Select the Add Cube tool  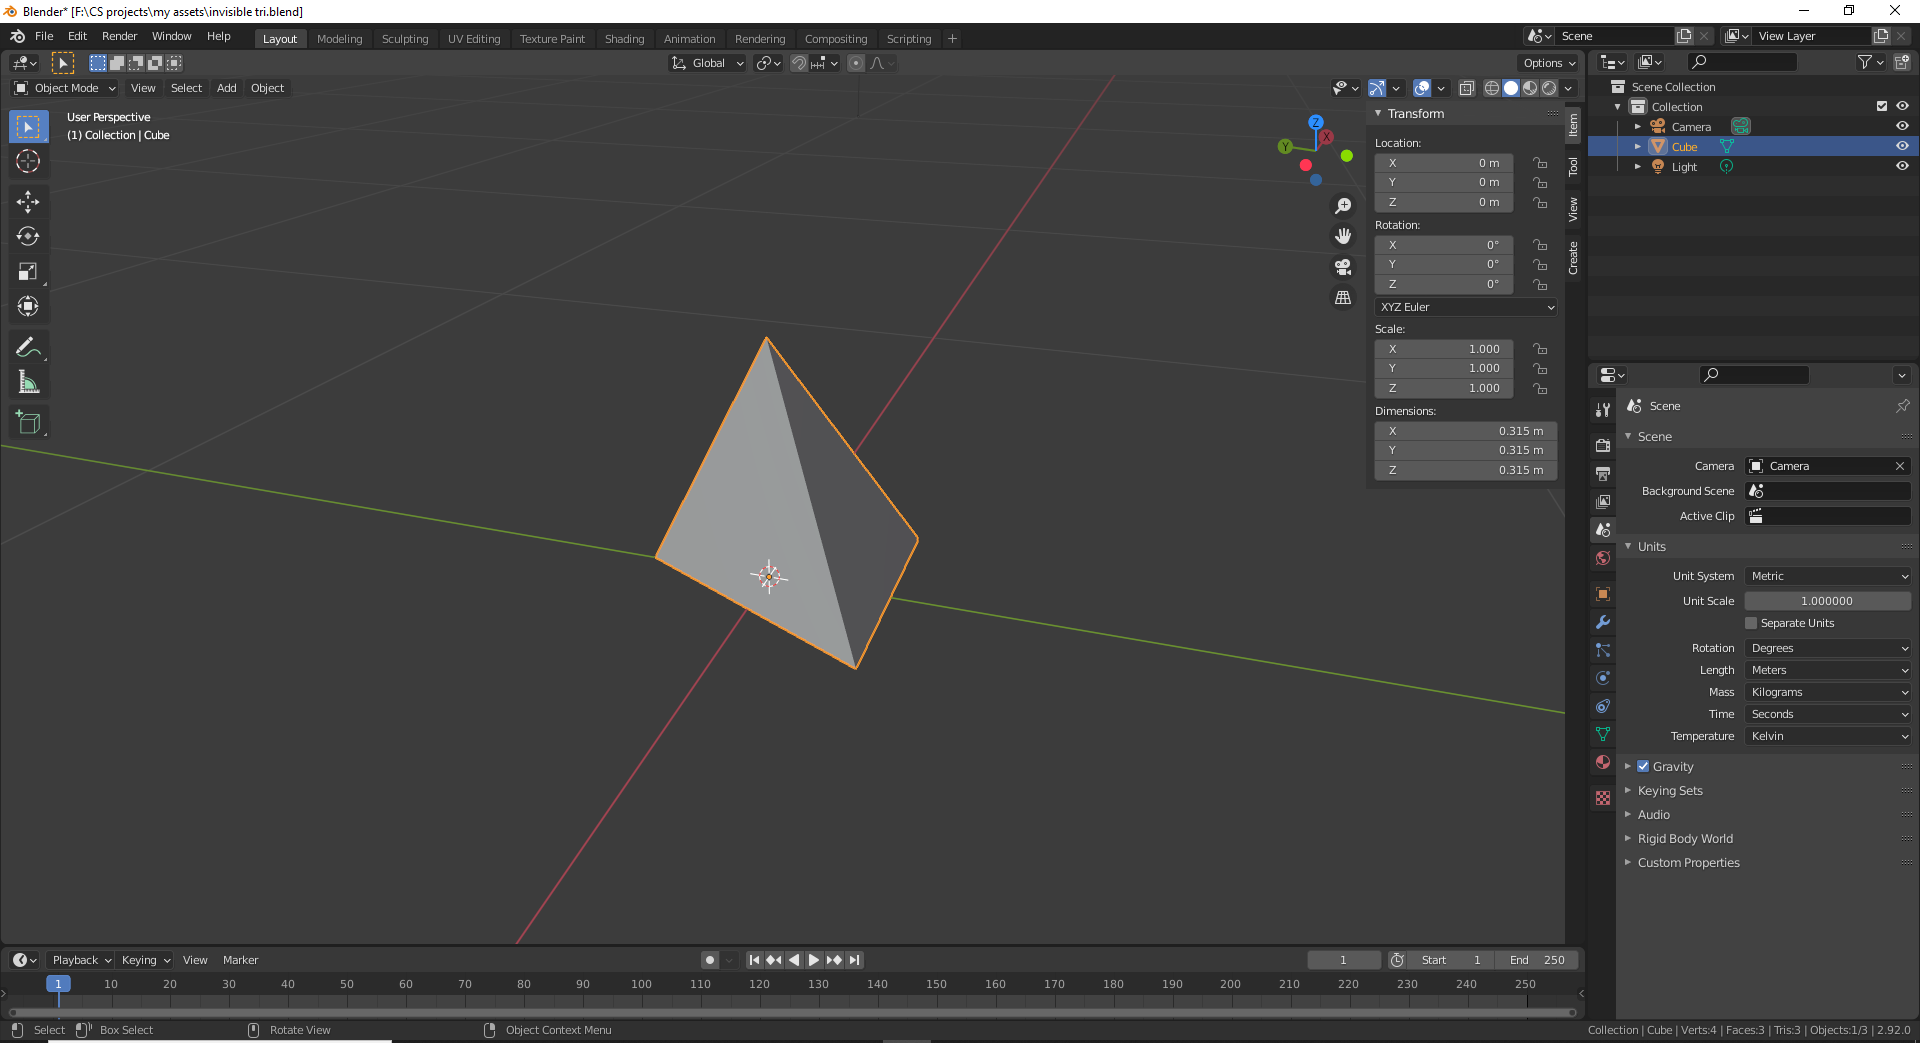(28, 423)
